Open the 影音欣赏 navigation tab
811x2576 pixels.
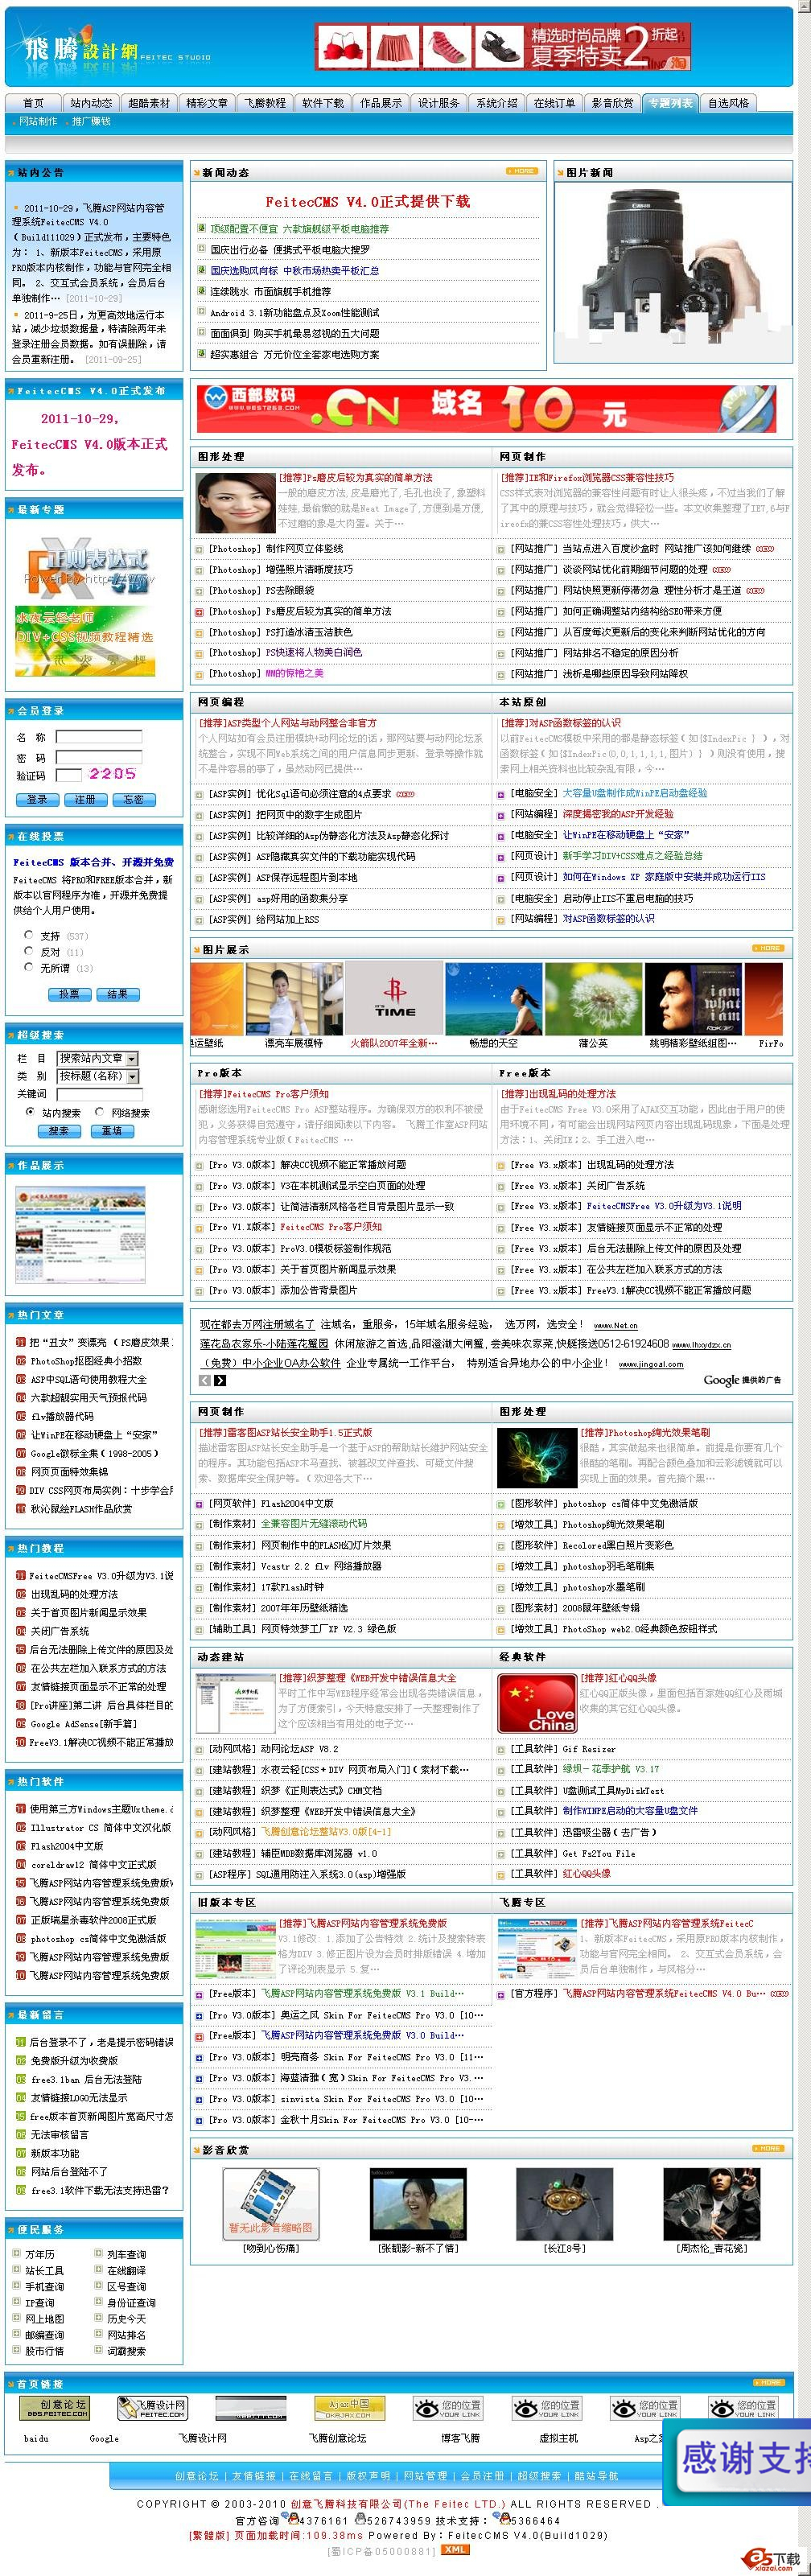[x=613, y=103]
